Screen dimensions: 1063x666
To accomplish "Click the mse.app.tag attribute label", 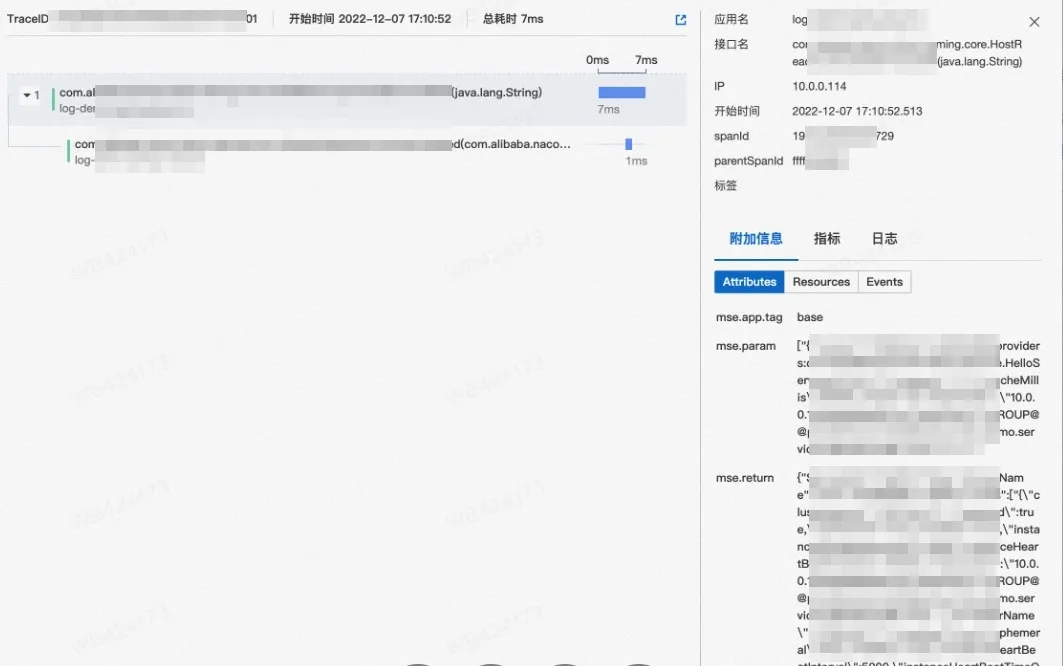I will (x=749, y=317).
